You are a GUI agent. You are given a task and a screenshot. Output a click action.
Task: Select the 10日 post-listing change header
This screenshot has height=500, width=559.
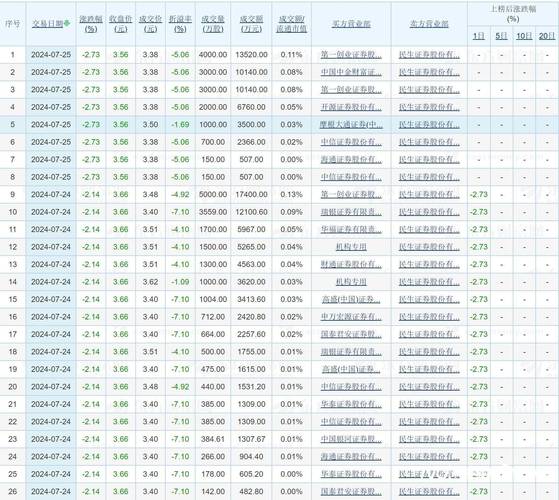click(524, 36)
